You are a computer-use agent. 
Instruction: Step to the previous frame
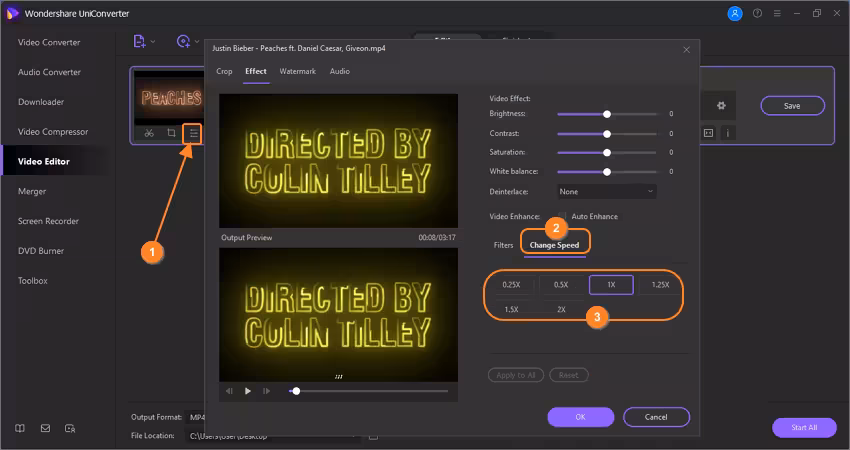coord(229,391)
